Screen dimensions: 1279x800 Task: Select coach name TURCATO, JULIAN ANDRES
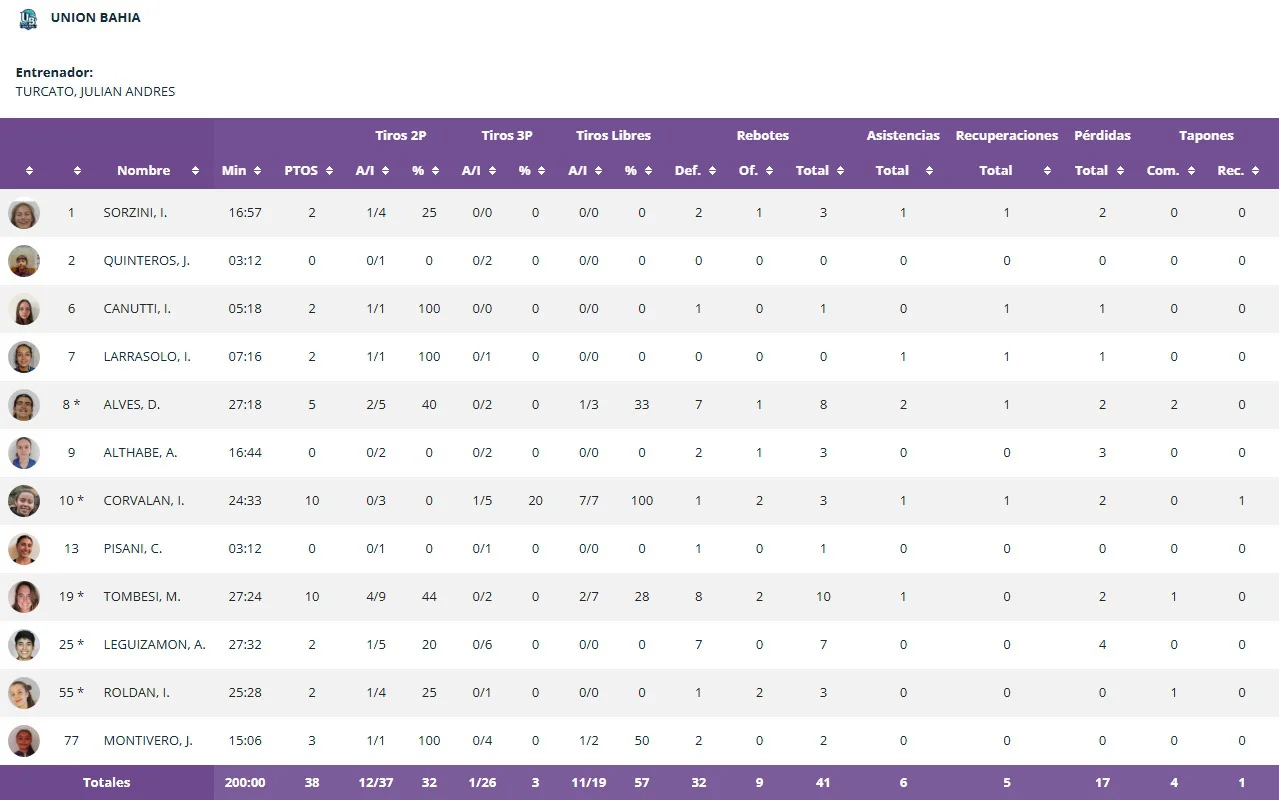tap(95, 92)
